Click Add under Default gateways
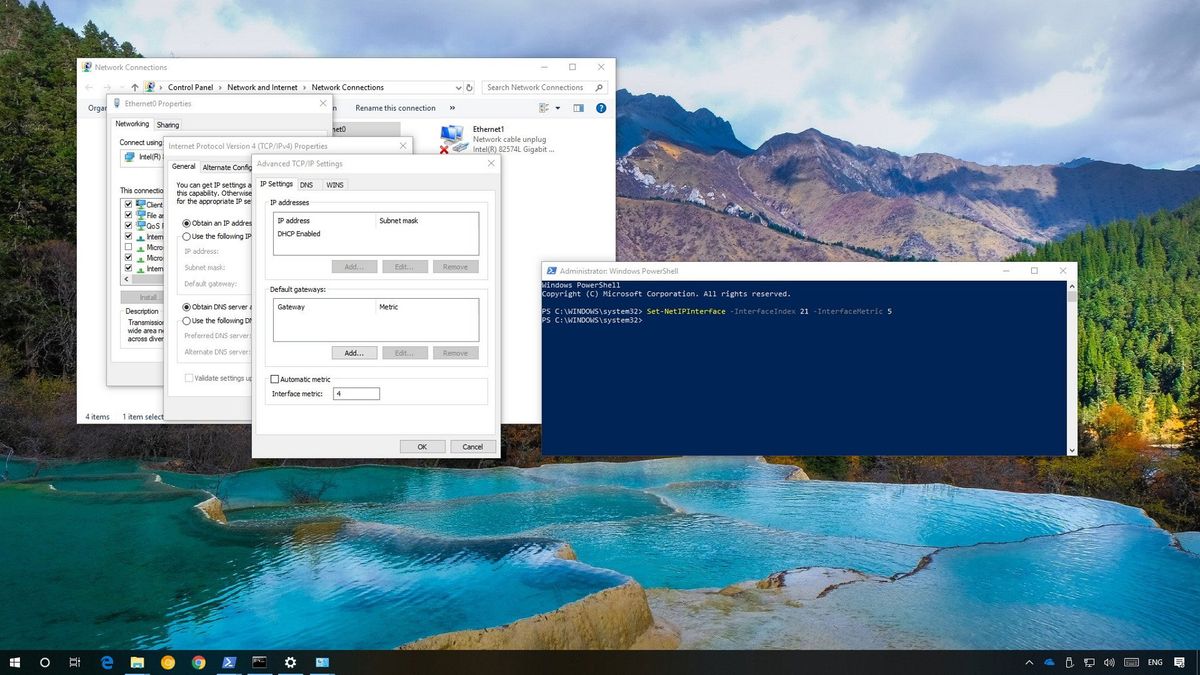The width and height of the screenshot is (1200, 675). (354, 352)
